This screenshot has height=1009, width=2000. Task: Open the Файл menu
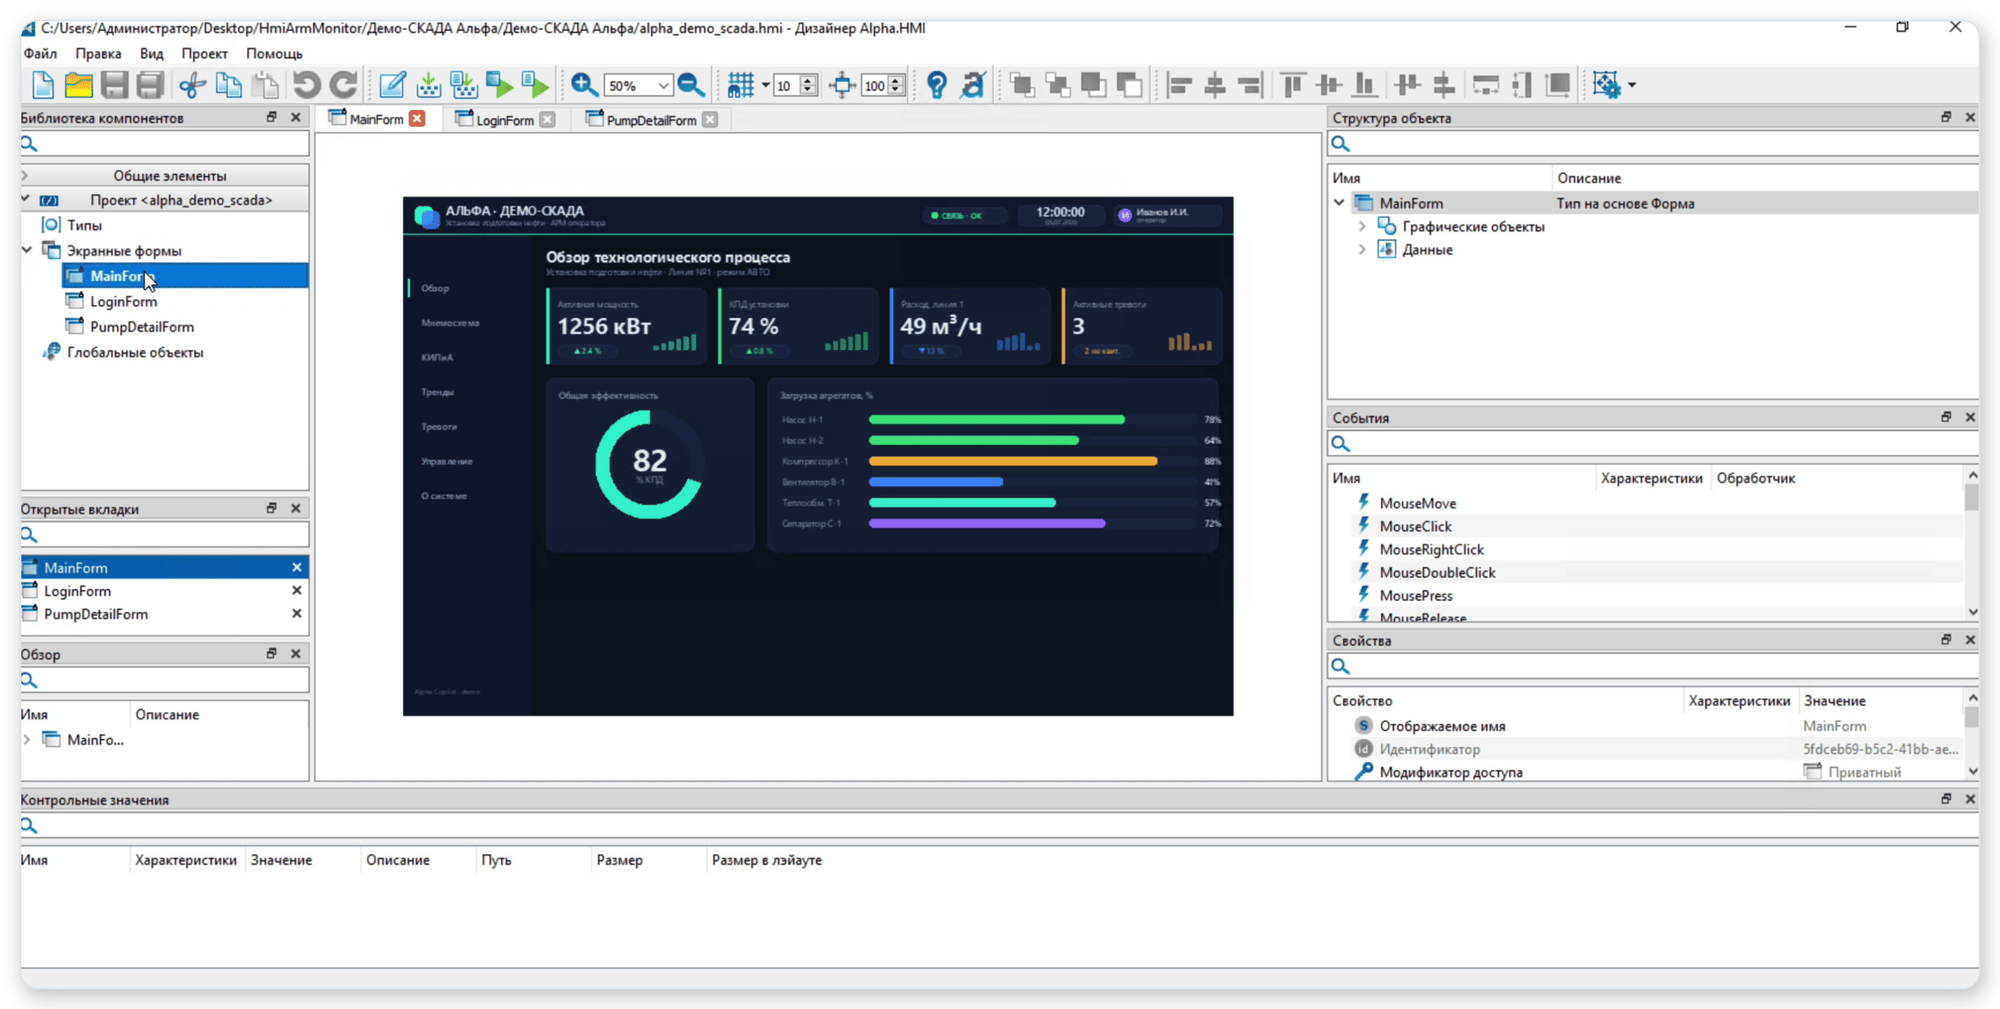tap(40, 53)
